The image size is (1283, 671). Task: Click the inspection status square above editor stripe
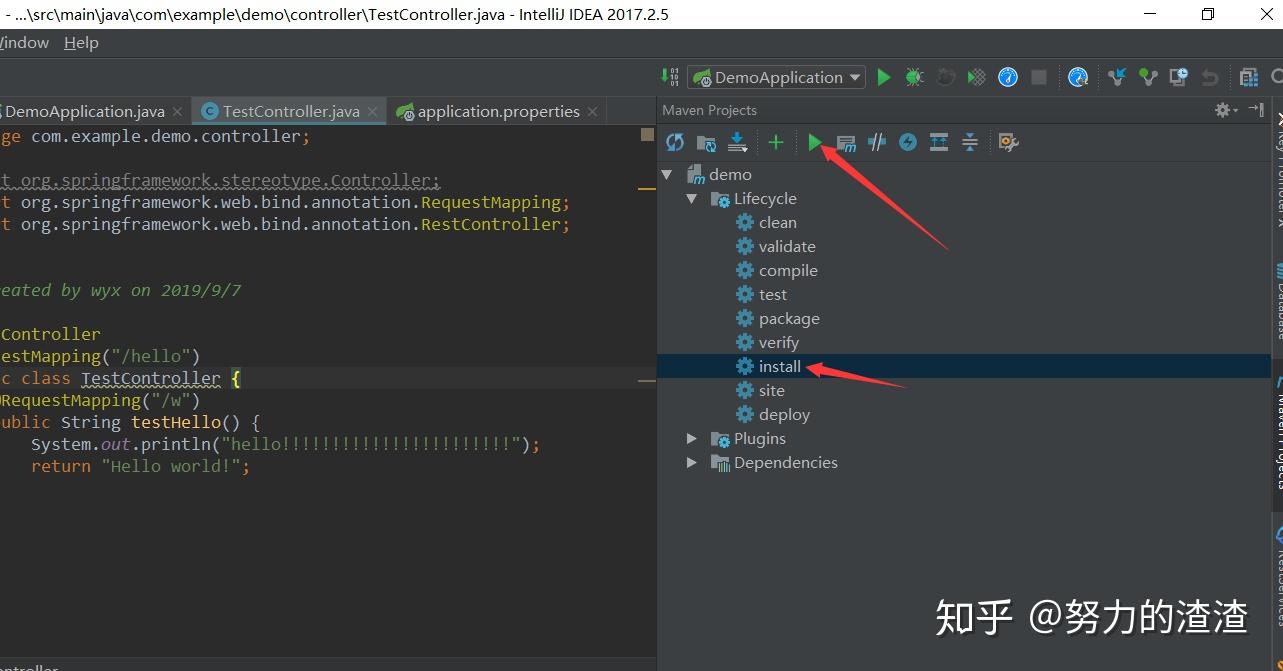647,134
